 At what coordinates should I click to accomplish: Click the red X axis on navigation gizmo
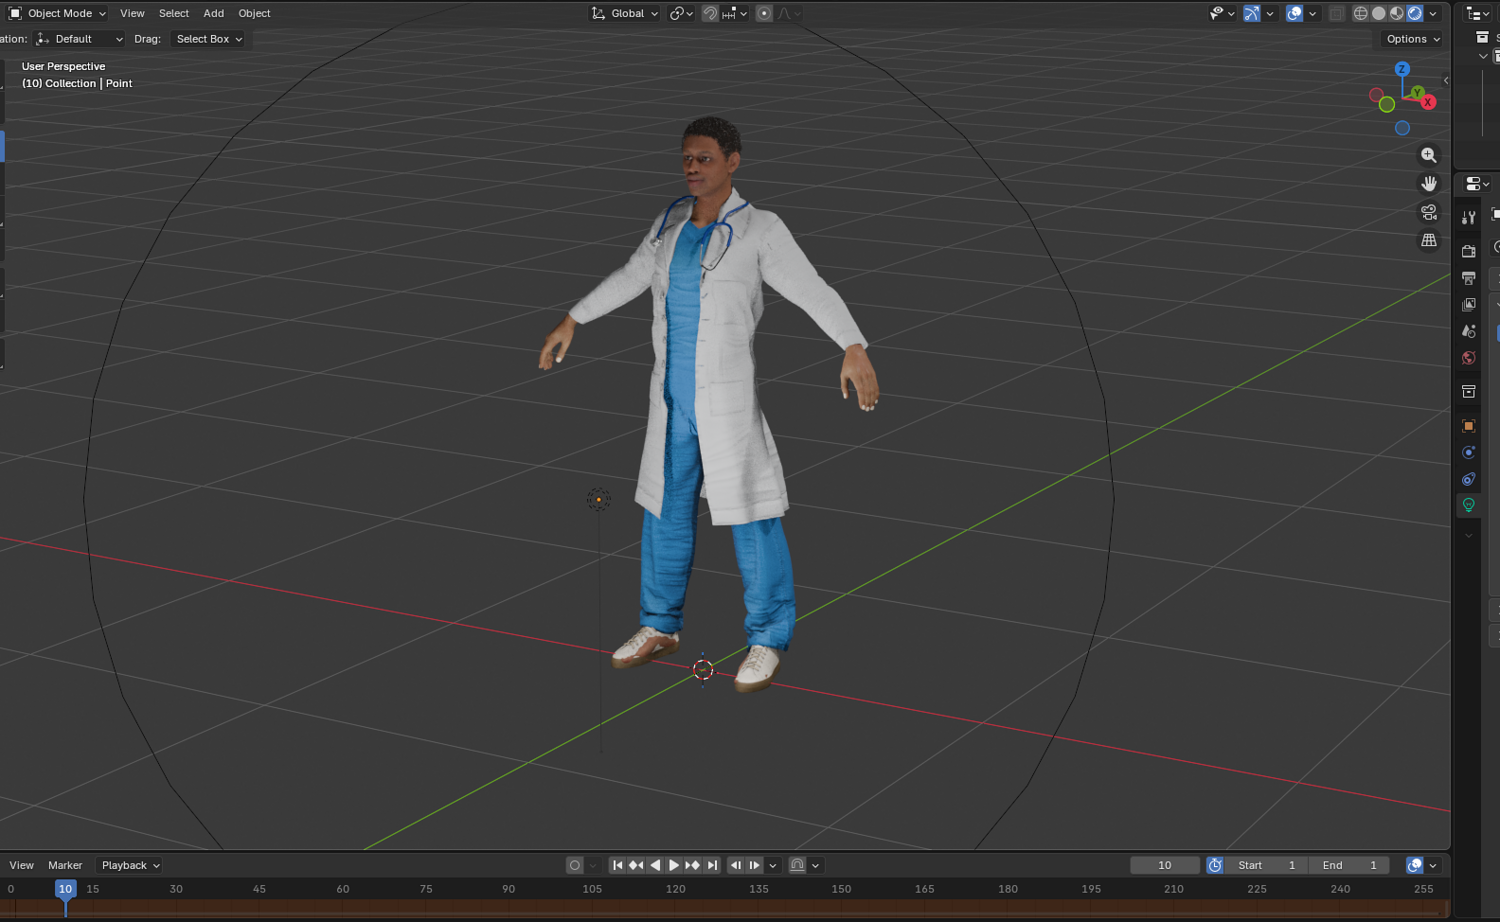[x=1428, y=102]
